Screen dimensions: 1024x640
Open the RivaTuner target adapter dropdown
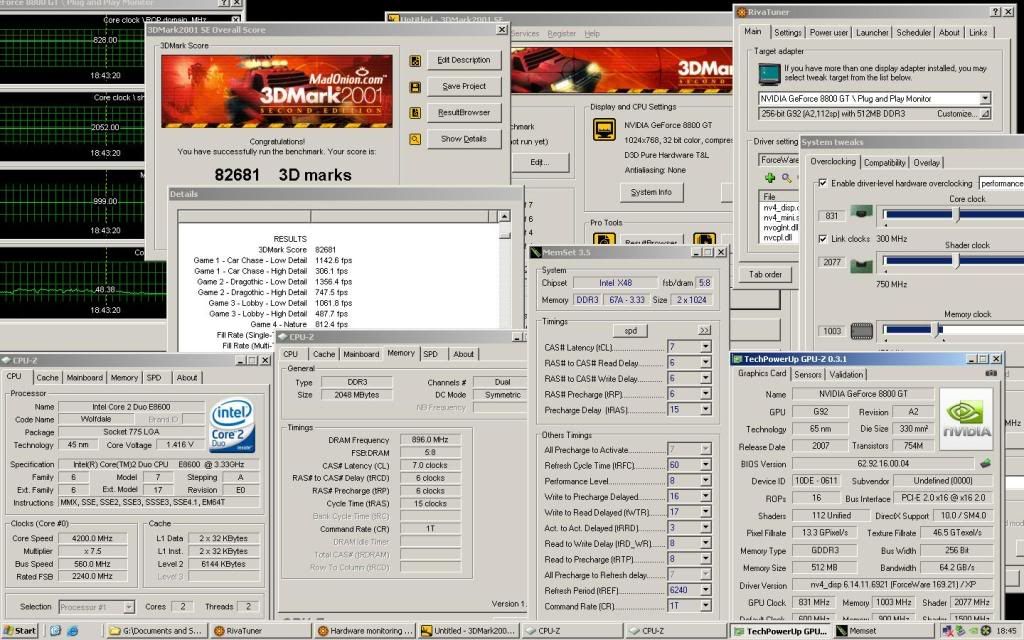click(984, 98)
